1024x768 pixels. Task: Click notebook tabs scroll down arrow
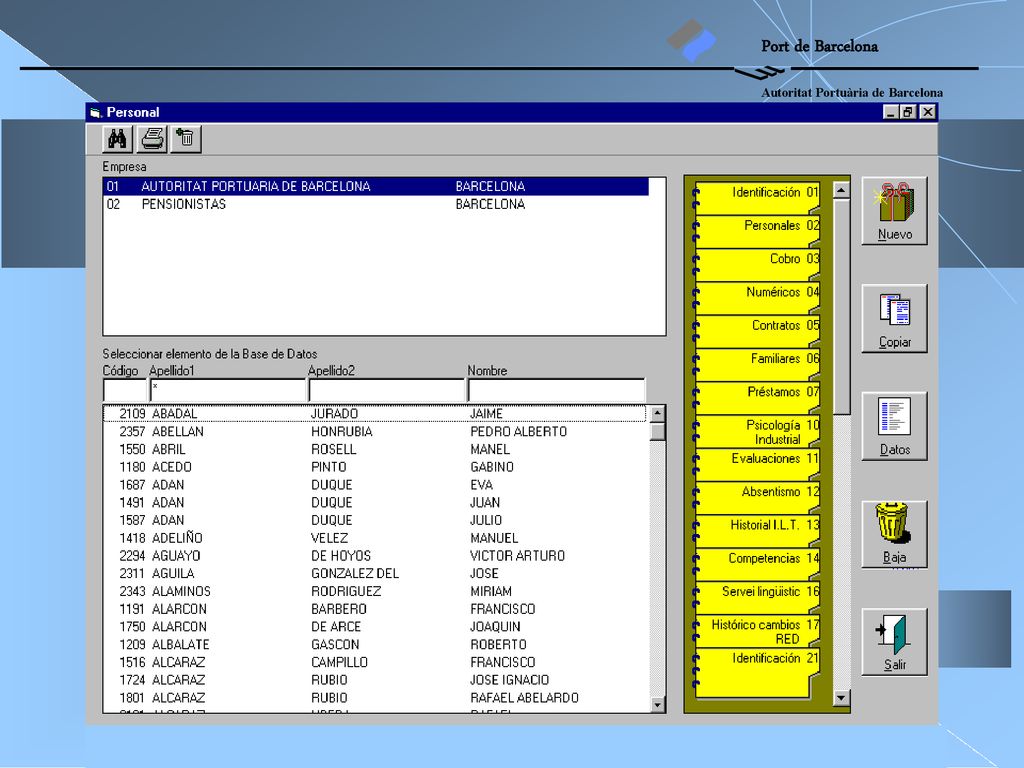(x=841, y=698)
